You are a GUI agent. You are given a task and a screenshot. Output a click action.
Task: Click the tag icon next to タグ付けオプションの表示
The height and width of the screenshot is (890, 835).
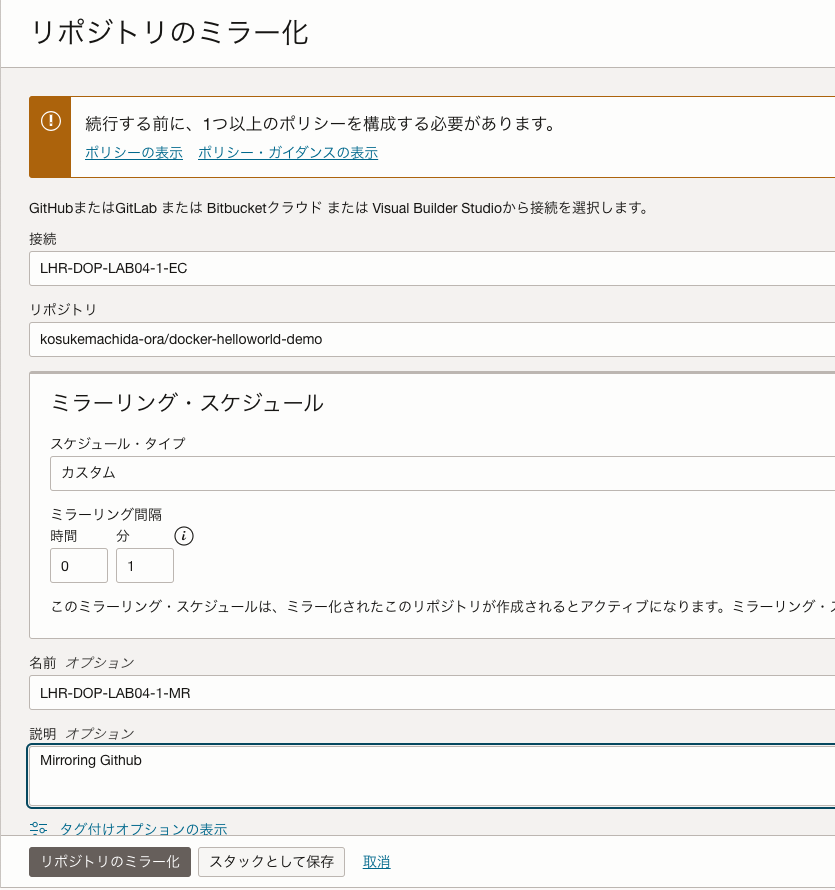pyautogui.click(x=38, y=828)
